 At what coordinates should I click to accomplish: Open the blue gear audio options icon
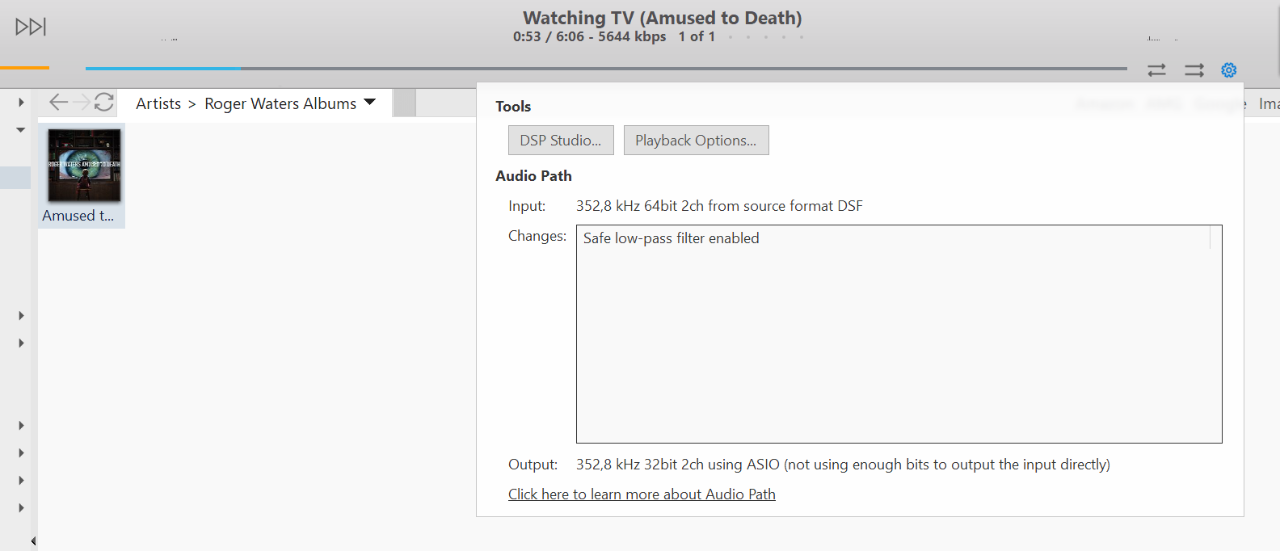[1229, 70]
